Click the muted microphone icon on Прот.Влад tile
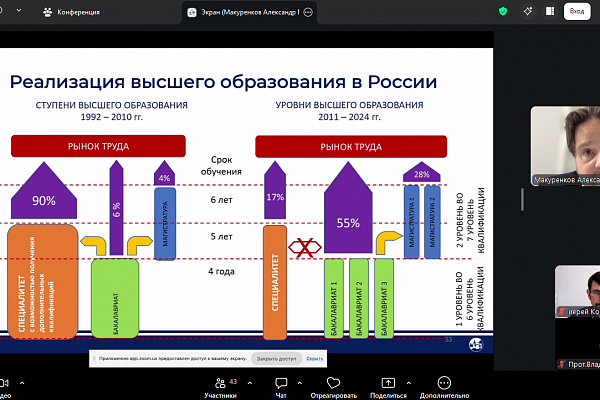This screenshot has height=400, width=600. point(561,364)
